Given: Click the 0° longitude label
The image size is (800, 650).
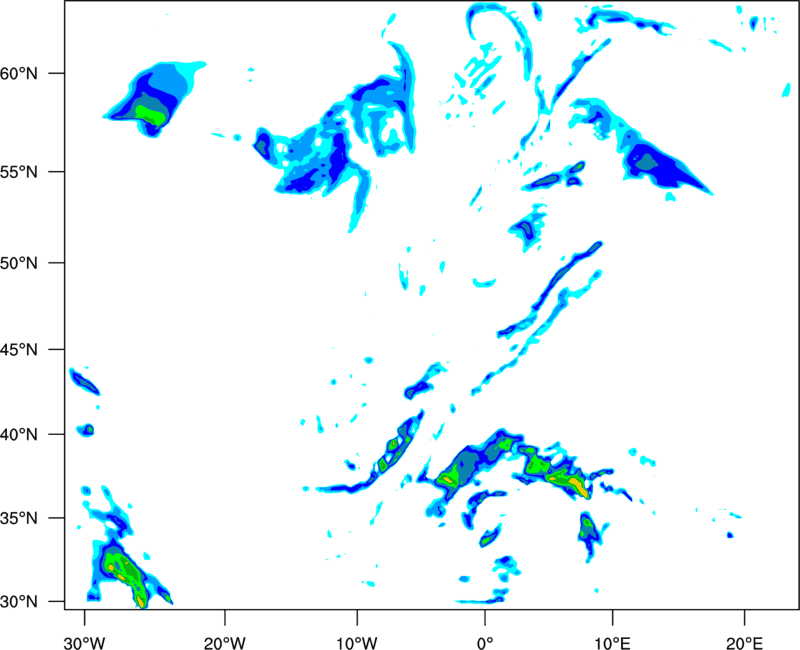Looking at the screenshot, I should point(485,643).
